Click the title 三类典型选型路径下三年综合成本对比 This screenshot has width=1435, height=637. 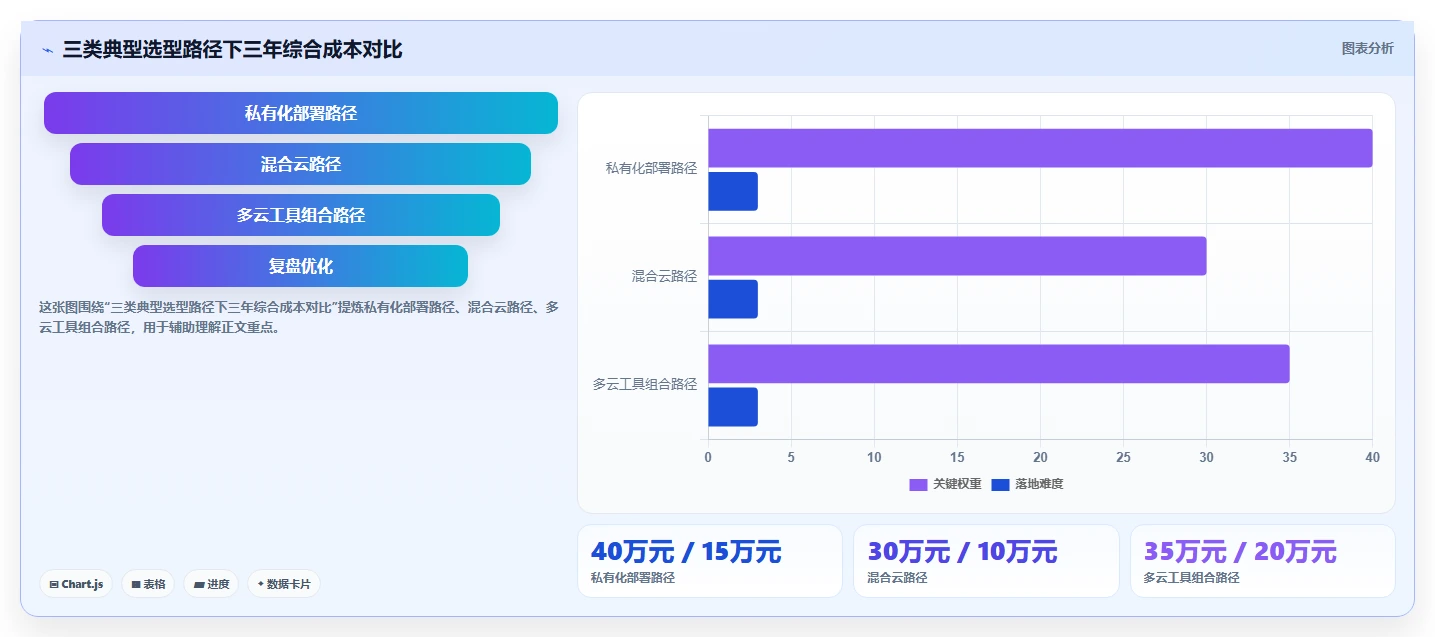233,50
